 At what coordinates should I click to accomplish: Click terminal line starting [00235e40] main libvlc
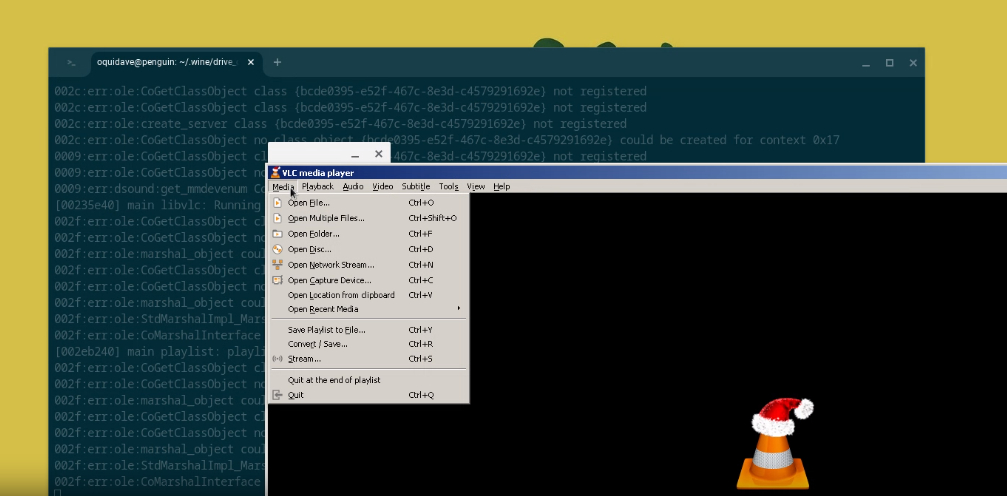tap(161, 205)
